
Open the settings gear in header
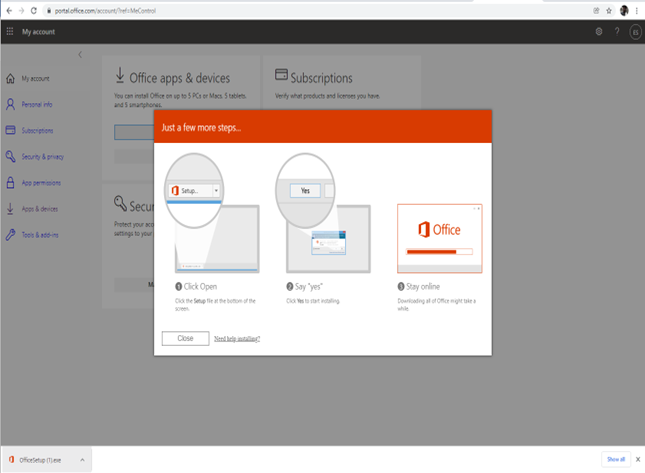click(x=599, y=32)
